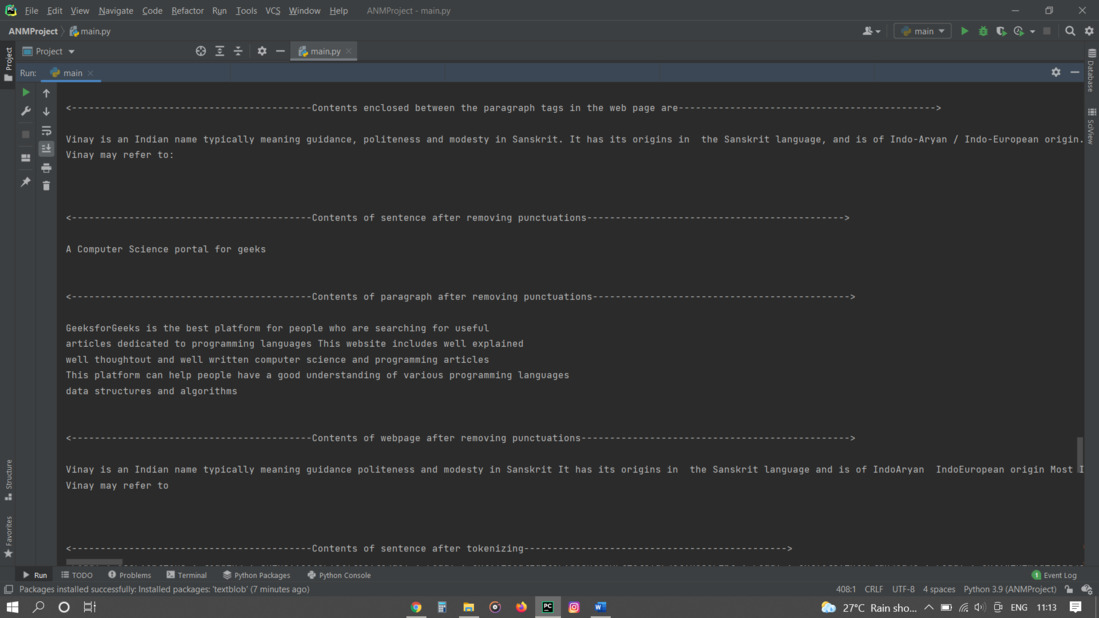The image size is (1099, 618).
Task: Click the disabled Stop button in top toolbar
Action: [1046, 31]
